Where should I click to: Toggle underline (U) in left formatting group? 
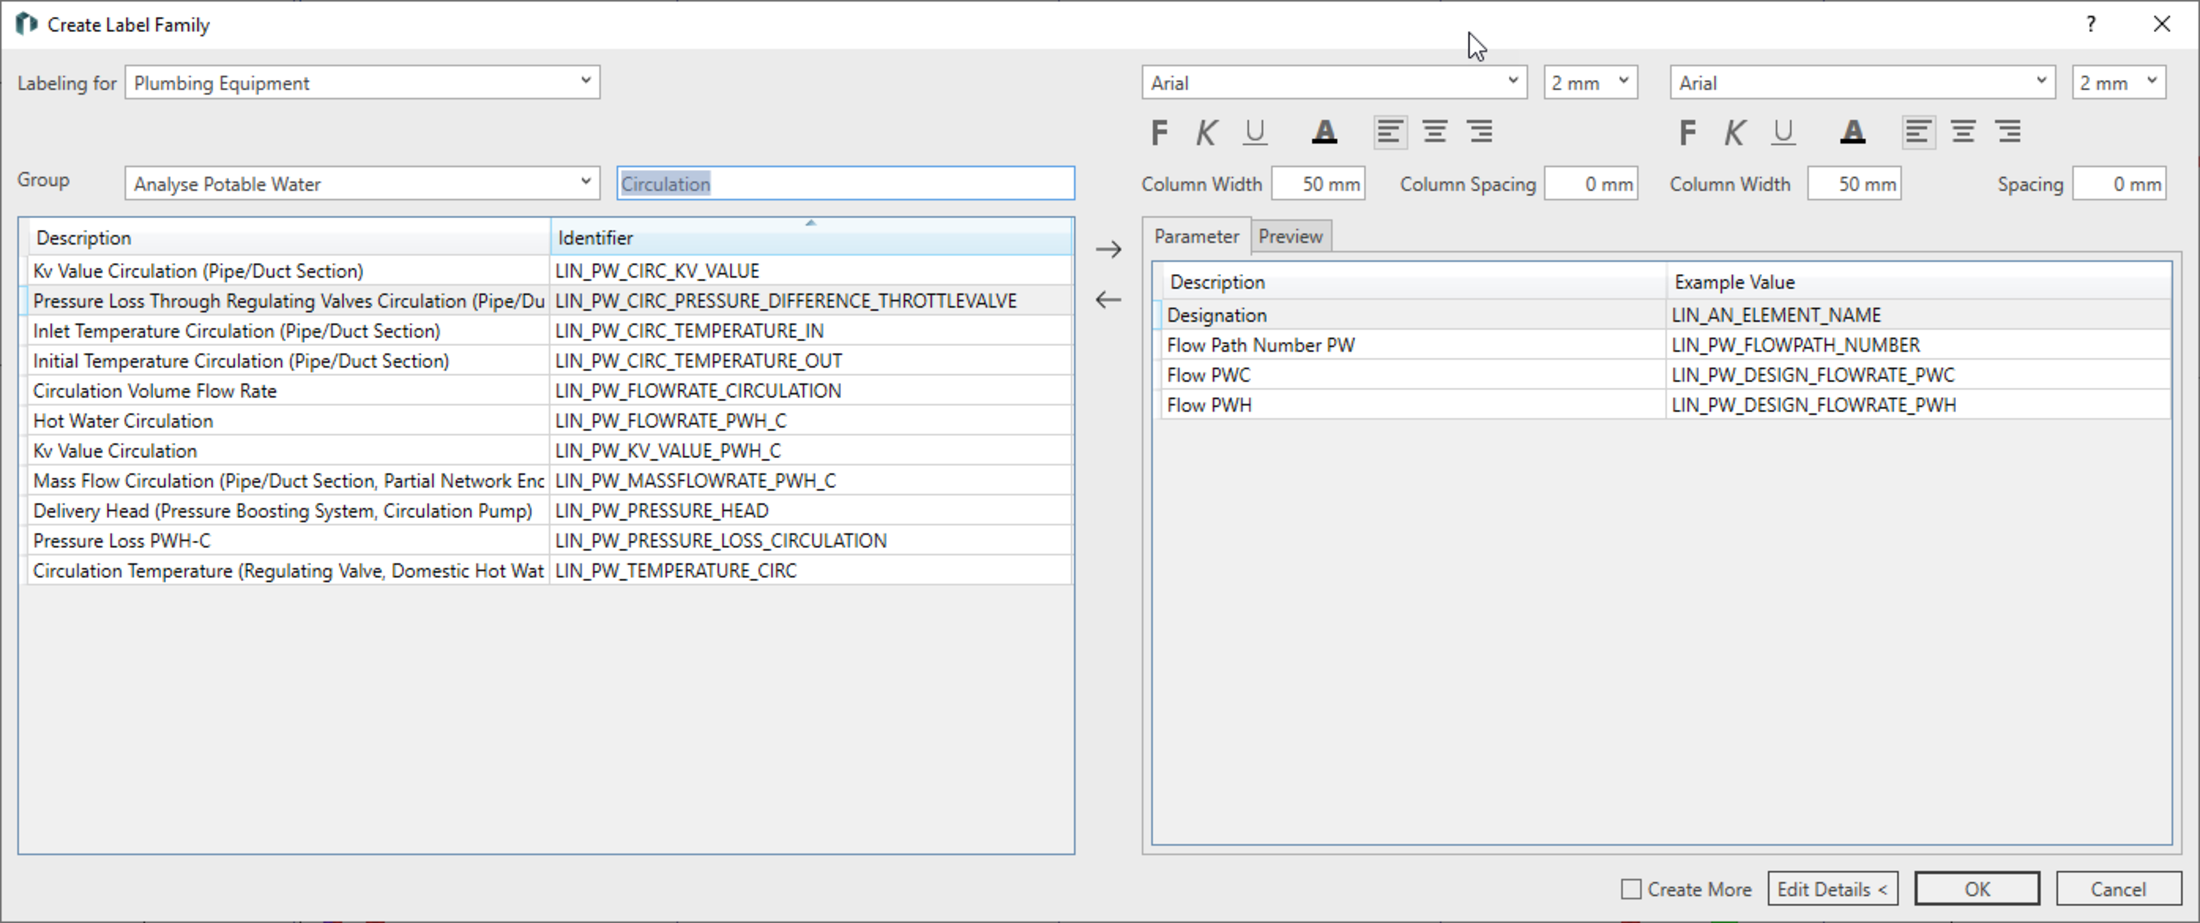pyautogui.click(x=1254, y=132)
